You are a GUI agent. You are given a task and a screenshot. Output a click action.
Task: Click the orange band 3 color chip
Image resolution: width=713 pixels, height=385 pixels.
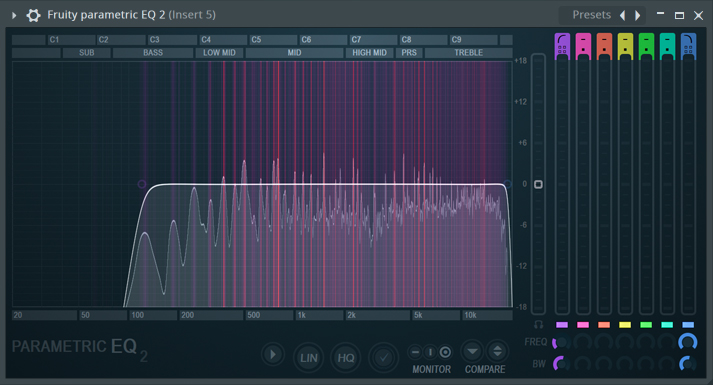604,325
